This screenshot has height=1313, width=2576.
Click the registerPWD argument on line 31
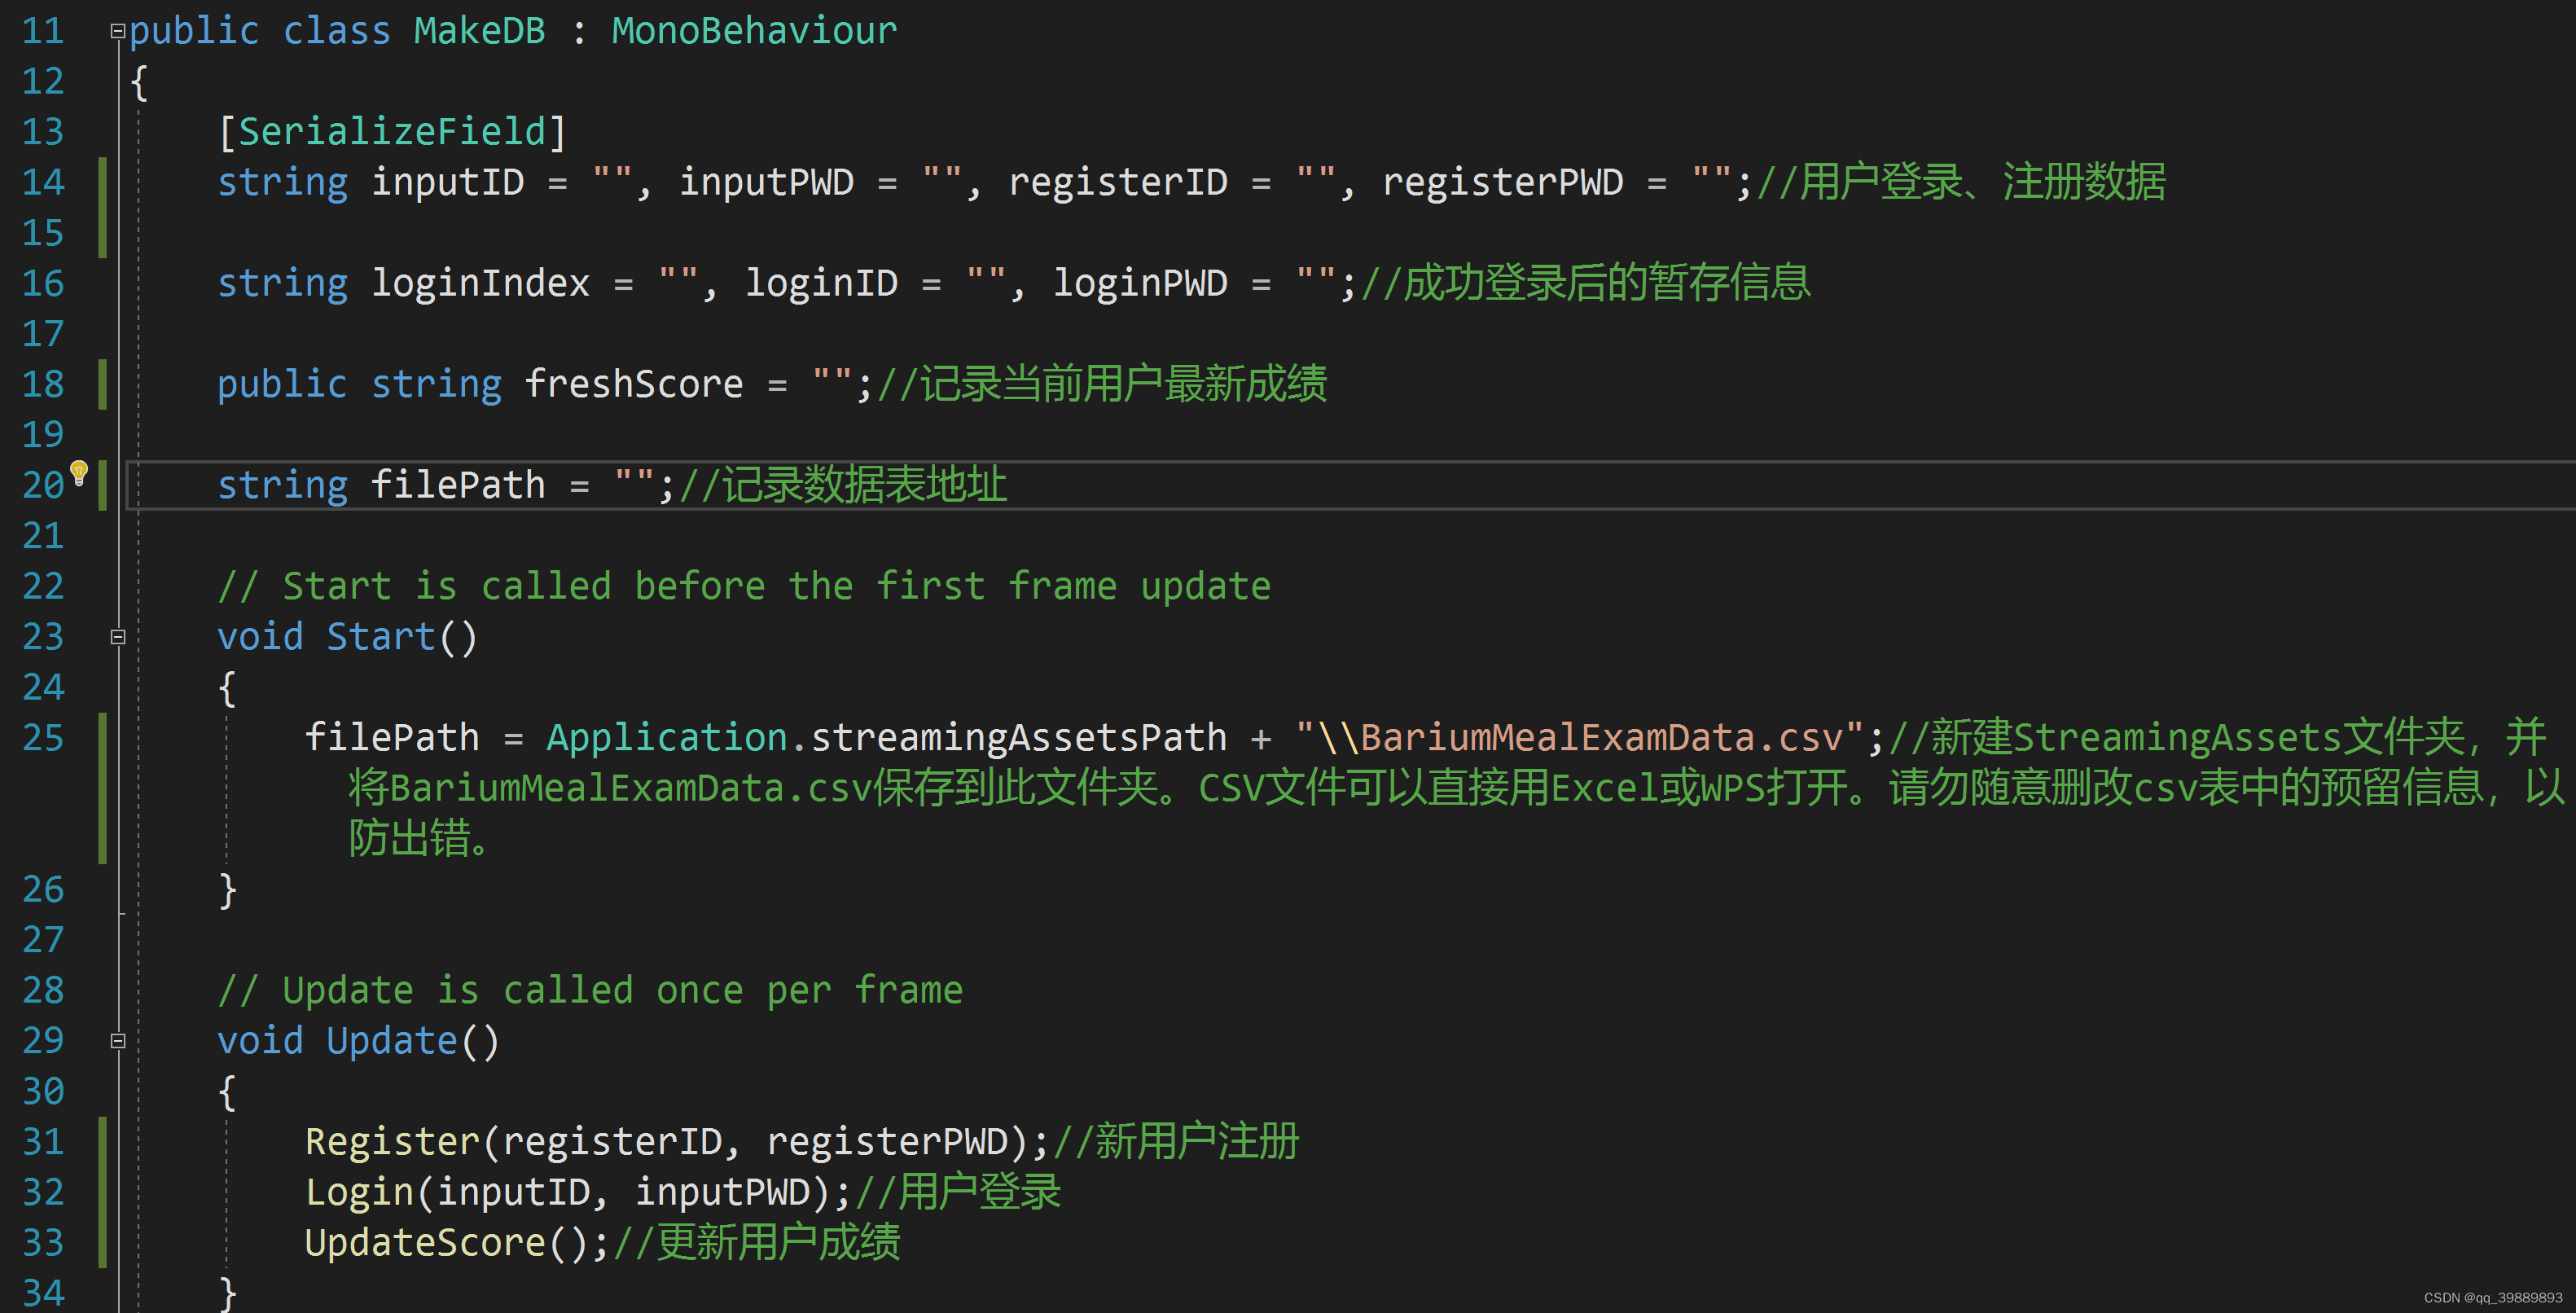pos(888,1142)
